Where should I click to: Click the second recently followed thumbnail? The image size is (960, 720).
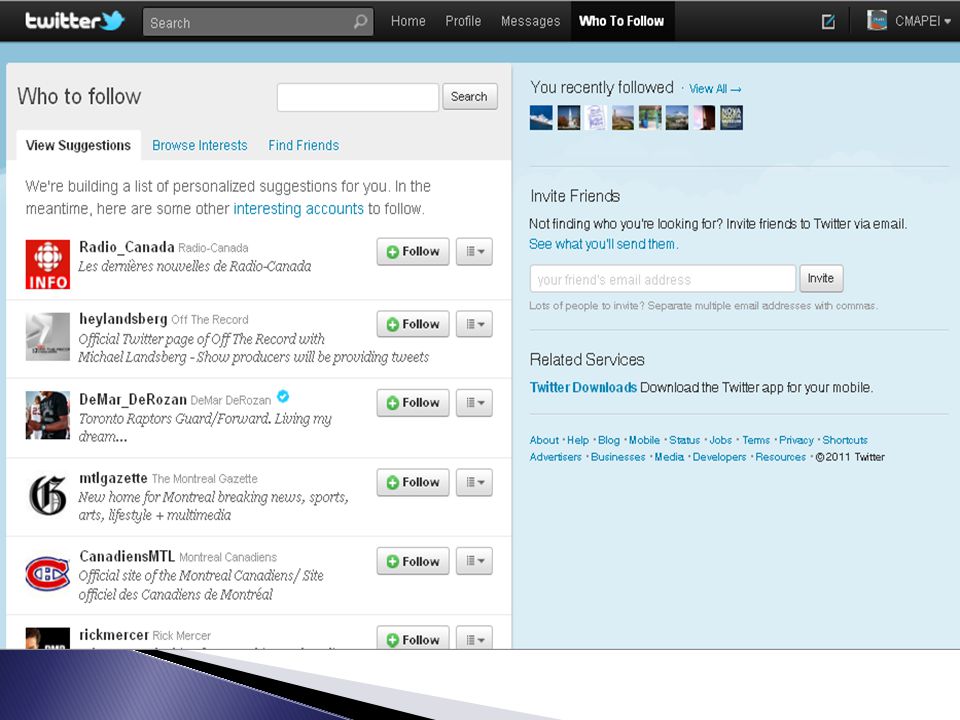click(568, 118)
